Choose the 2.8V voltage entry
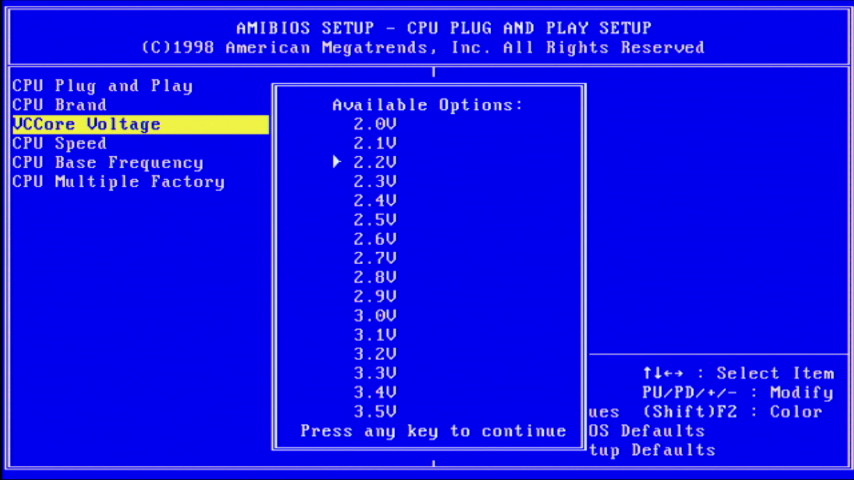 coord(375,277)
